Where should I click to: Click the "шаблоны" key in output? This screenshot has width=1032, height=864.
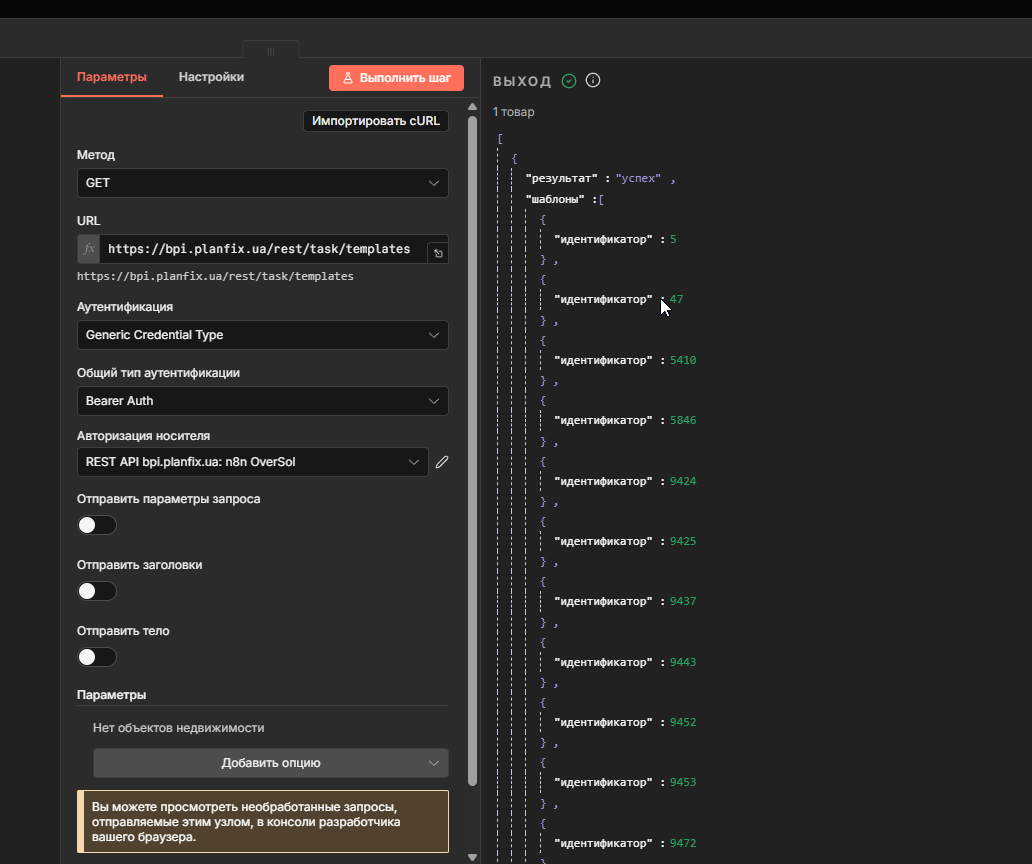coord(555,199)
